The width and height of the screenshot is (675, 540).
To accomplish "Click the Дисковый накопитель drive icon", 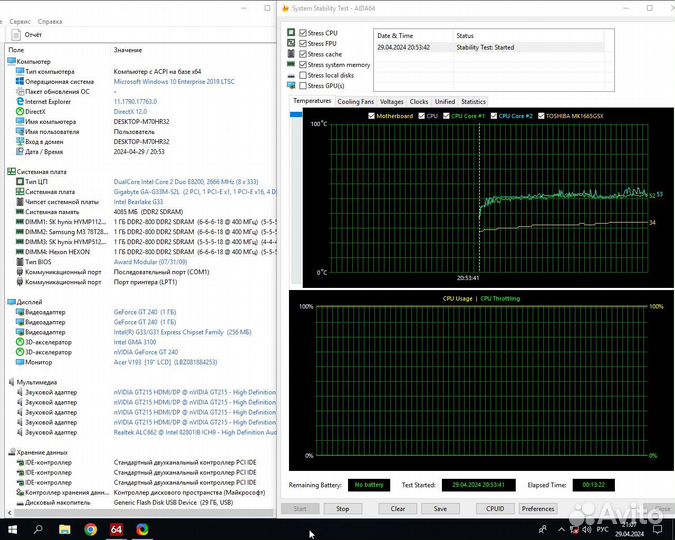I will click(20, 503).
